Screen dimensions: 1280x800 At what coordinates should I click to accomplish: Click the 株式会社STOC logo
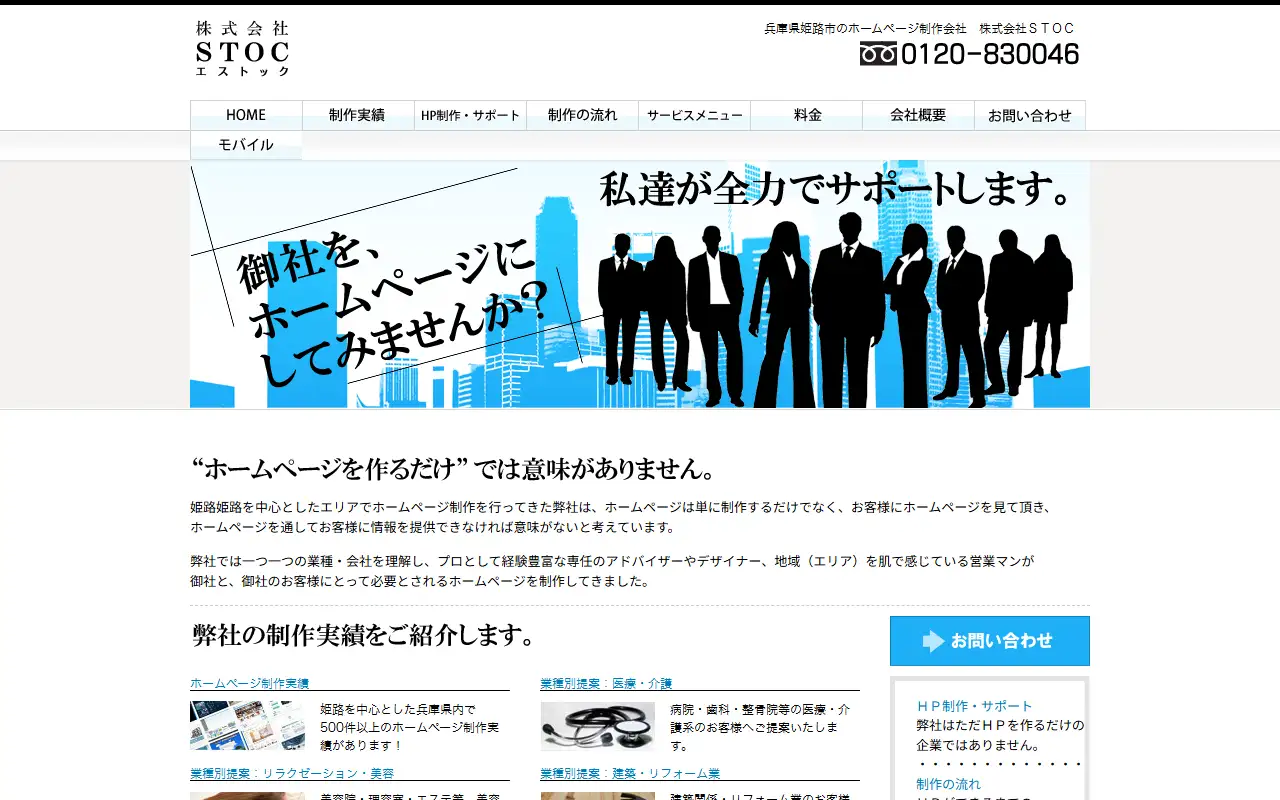pos(243,48)
